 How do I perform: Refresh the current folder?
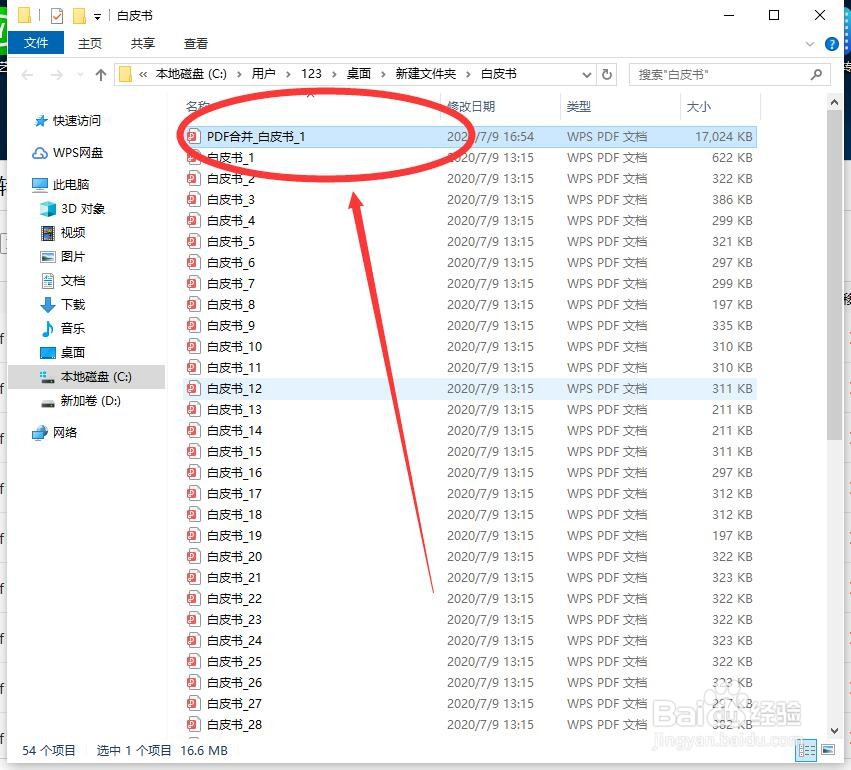tap(607, 74)
